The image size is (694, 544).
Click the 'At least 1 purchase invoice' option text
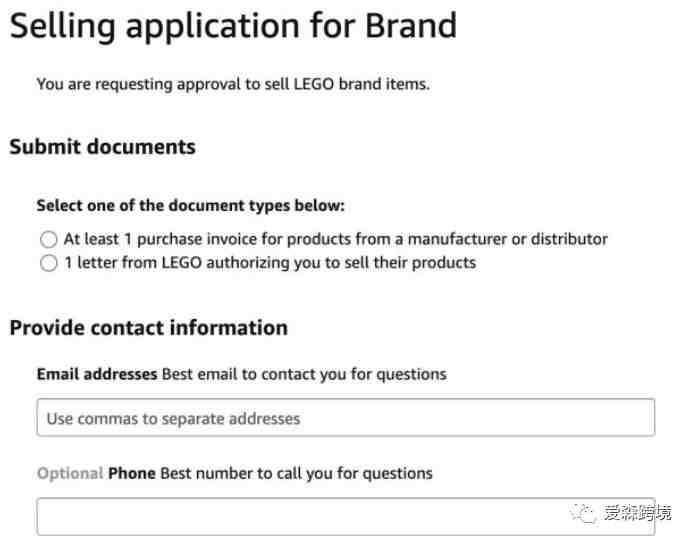coord(335,239)
